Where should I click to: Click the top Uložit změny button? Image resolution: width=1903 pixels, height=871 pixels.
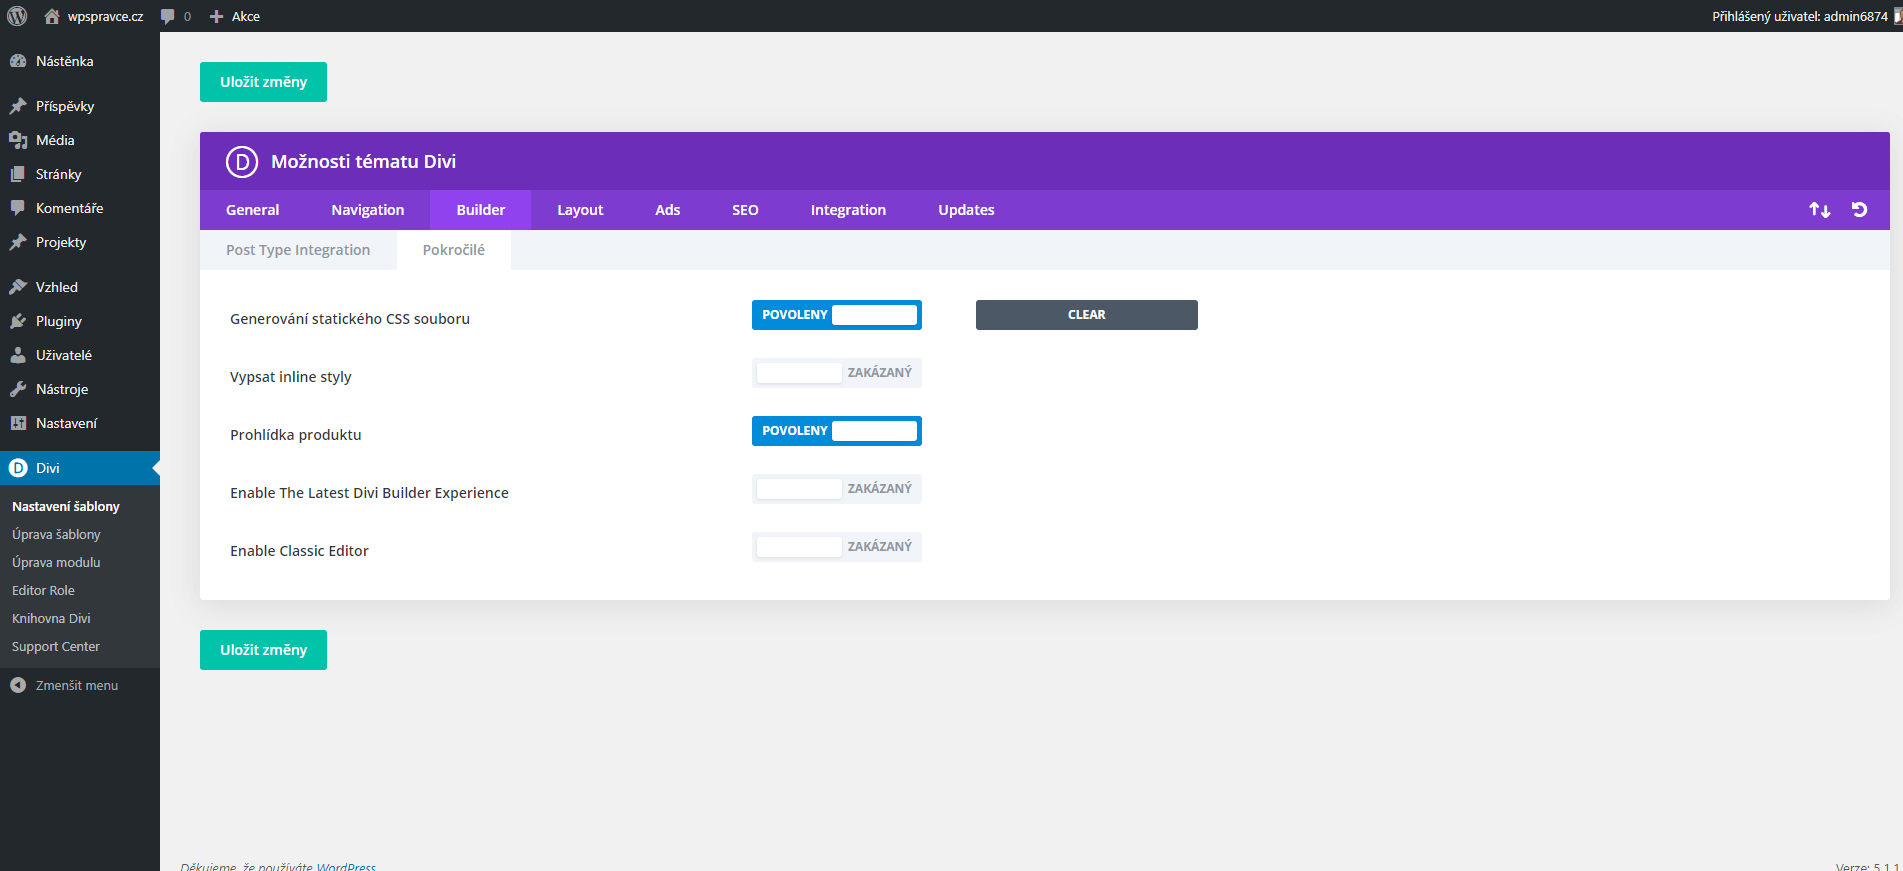pos(263,82)
